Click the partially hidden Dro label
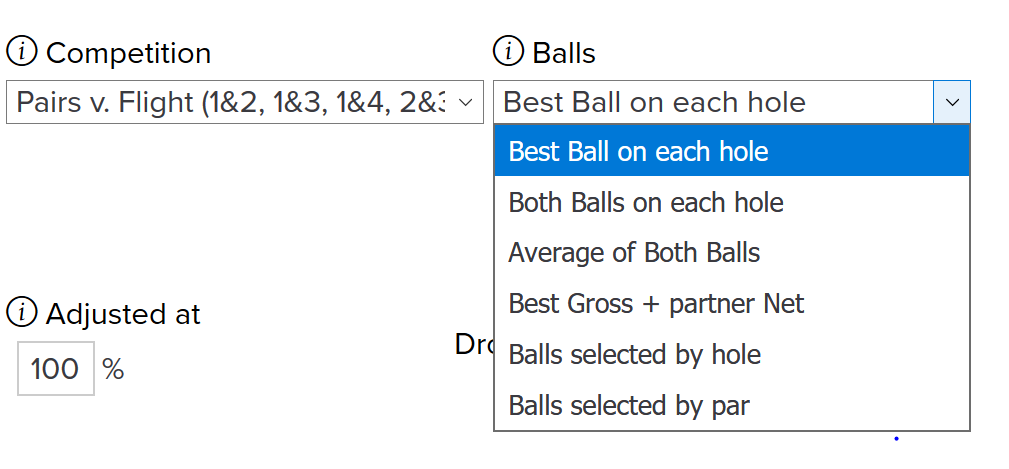This screenshot has height=469, width=1009. (x=474, y=344)
